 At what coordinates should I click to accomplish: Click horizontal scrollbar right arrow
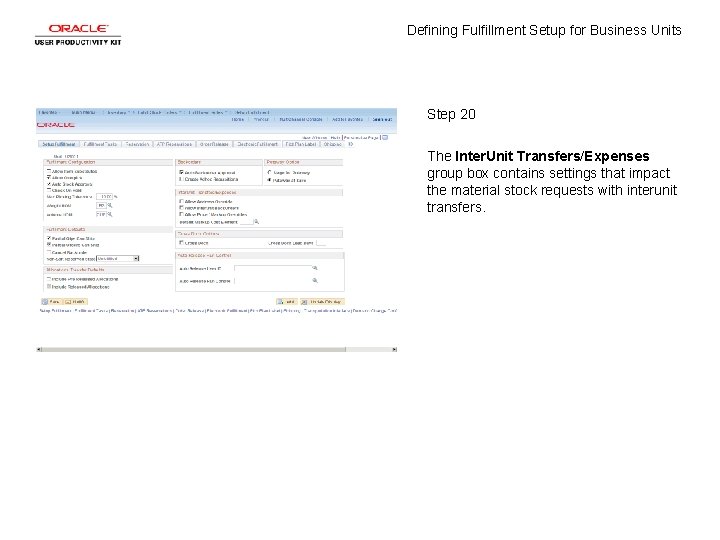pos(394,349)
